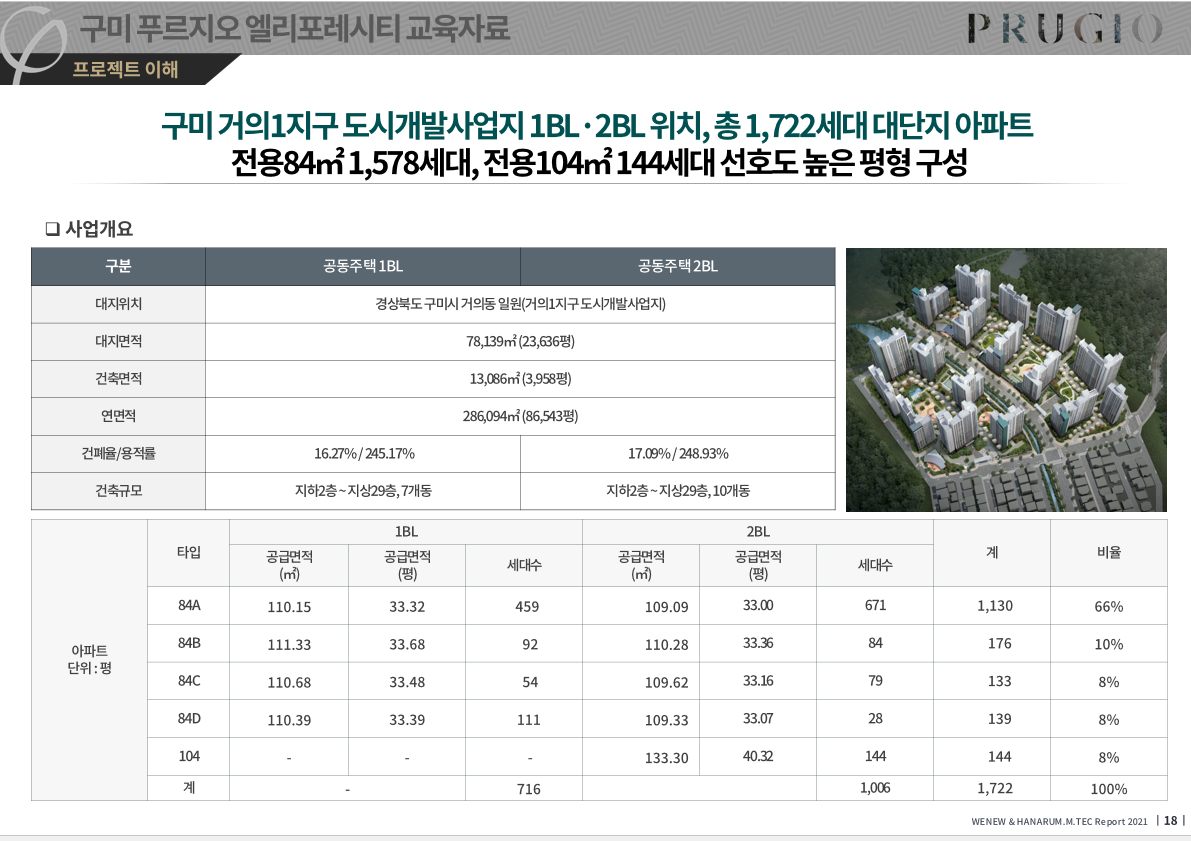1191x841 pixels.
Task: Click the 84B pyeong value '33.68'
Action: click(x=406, y=645)
